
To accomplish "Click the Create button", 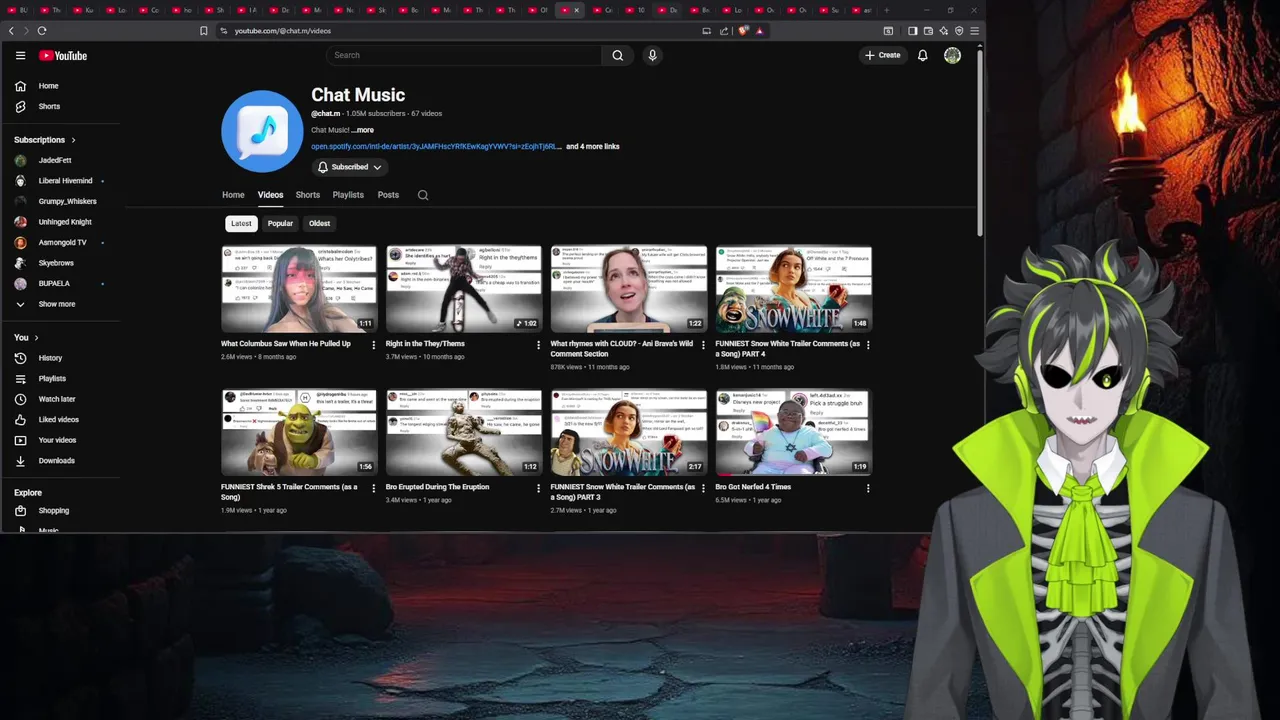I will [883, 55].
